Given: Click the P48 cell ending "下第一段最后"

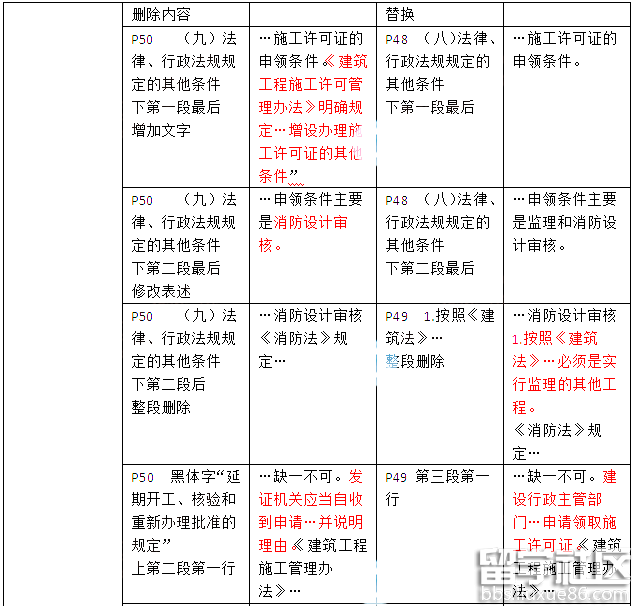Looking at the screenshot, I should [x=438, y=73].
